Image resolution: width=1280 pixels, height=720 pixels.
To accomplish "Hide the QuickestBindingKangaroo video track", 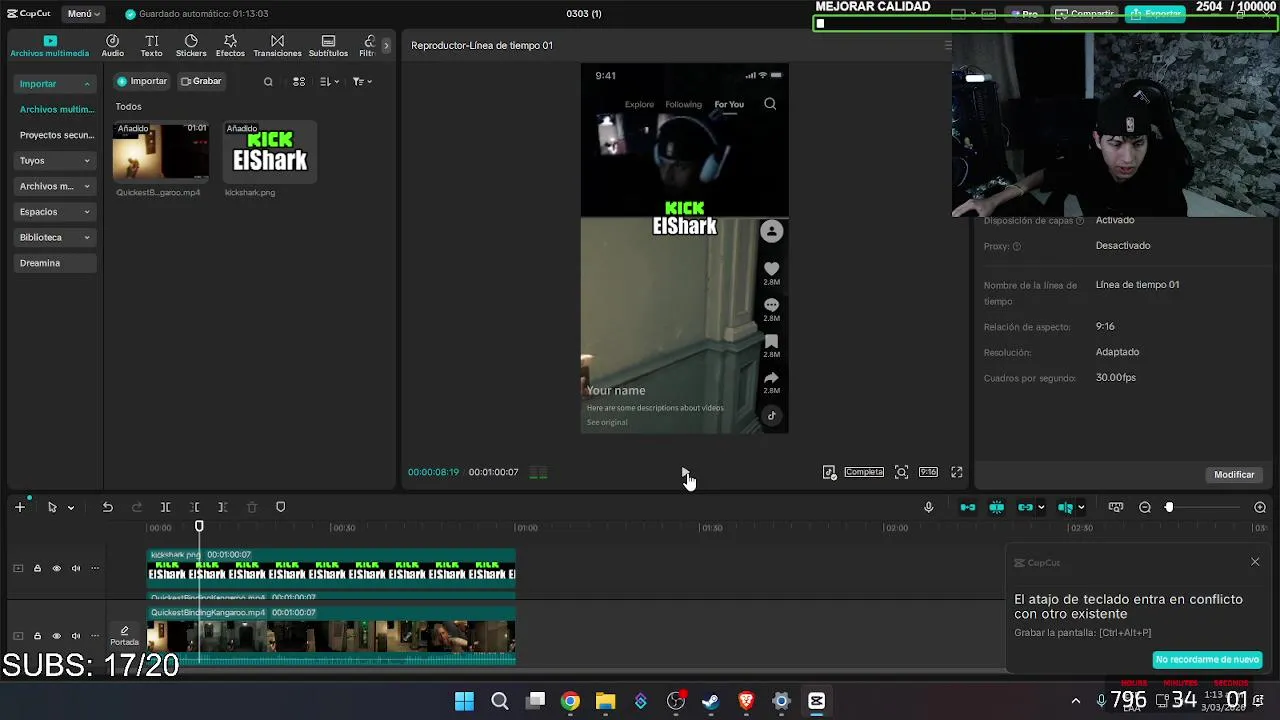I will 56,636.
